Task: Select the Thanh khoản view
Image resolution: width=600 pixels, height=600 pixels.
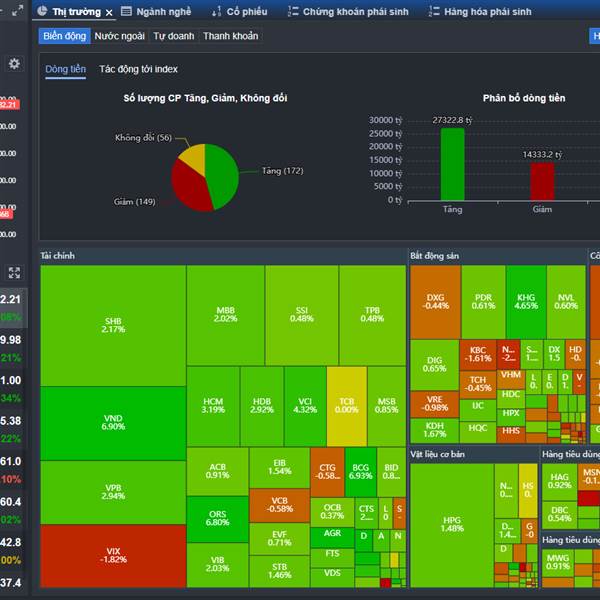Action: (x=231, y=36)
